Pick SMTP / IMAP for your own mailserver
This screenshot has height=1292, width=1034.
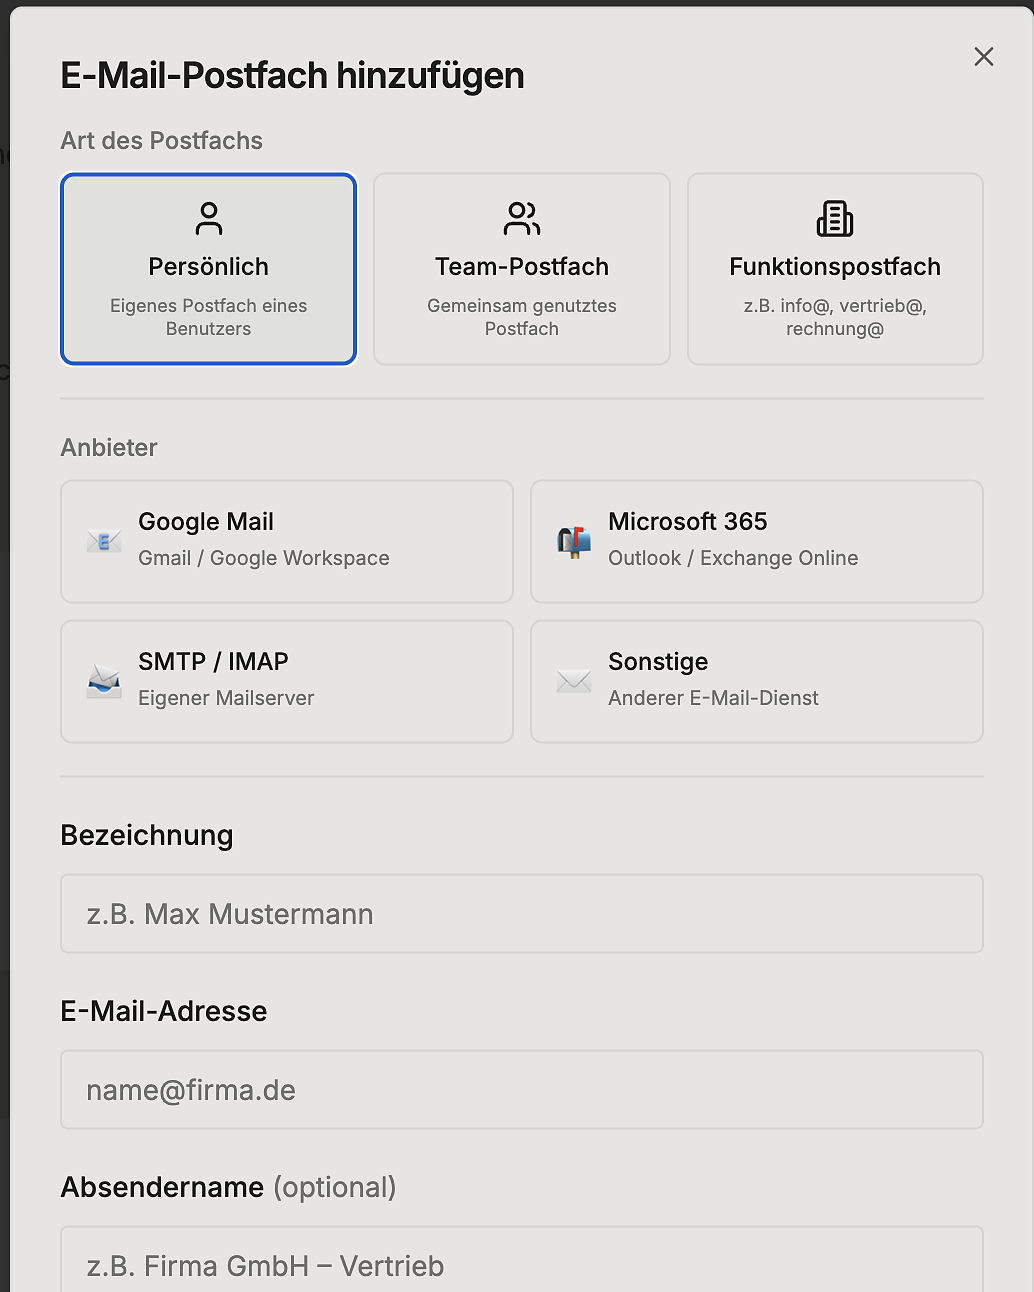point(286,681)
